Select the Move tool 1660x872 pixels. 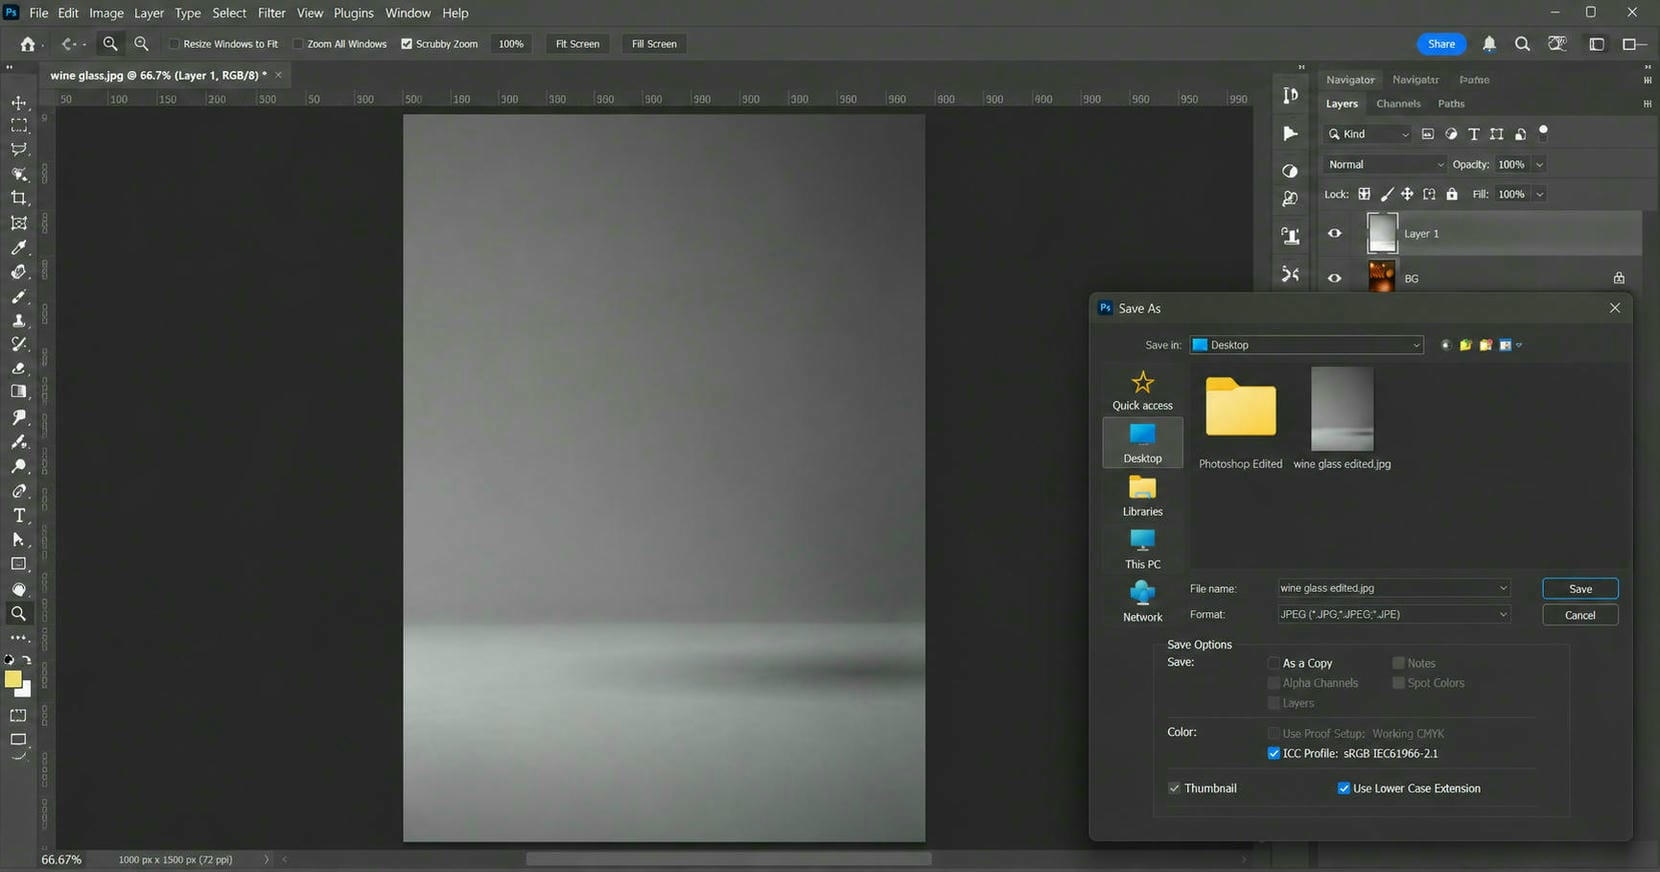tap(19, 103)
